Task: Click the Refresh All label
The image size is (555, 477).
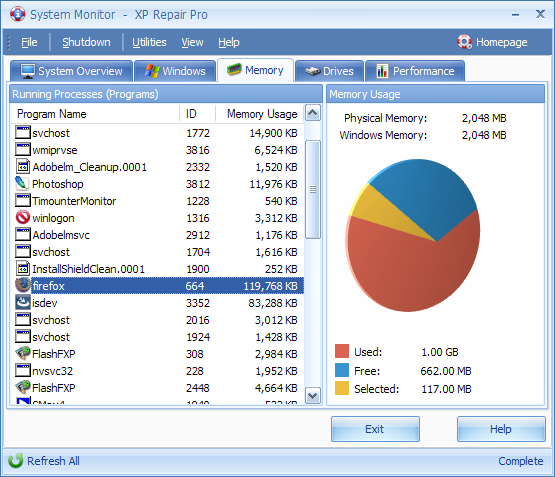Action: [x=53, y=461]
